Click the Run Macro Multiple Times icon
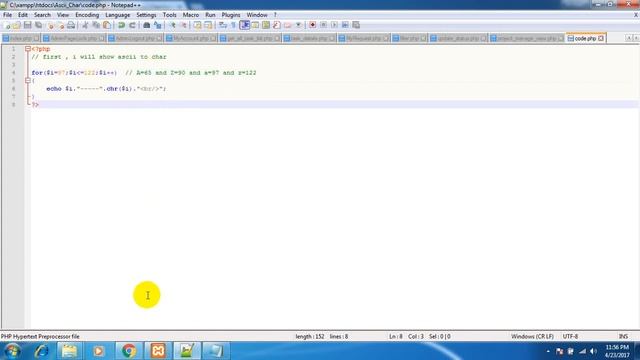Image resolution: width=640 pixels, height=360 pixels. coord(345,25)
